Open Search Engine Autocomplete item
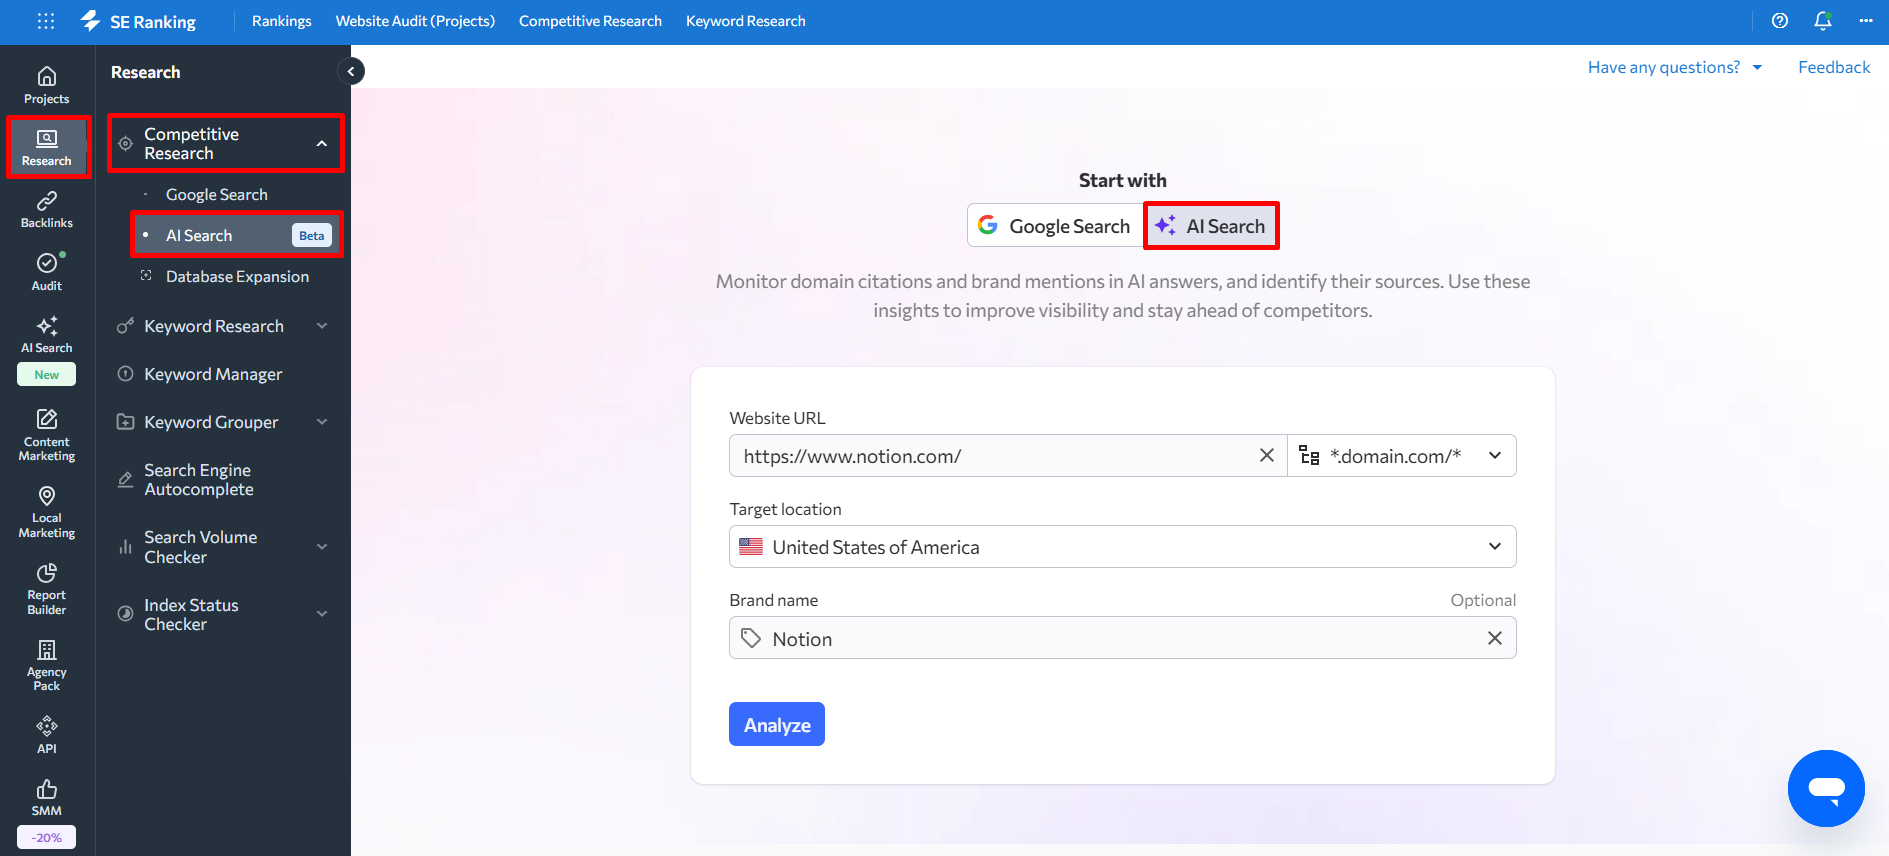This screenshot has width=1889, height=856. coord(199,480)
